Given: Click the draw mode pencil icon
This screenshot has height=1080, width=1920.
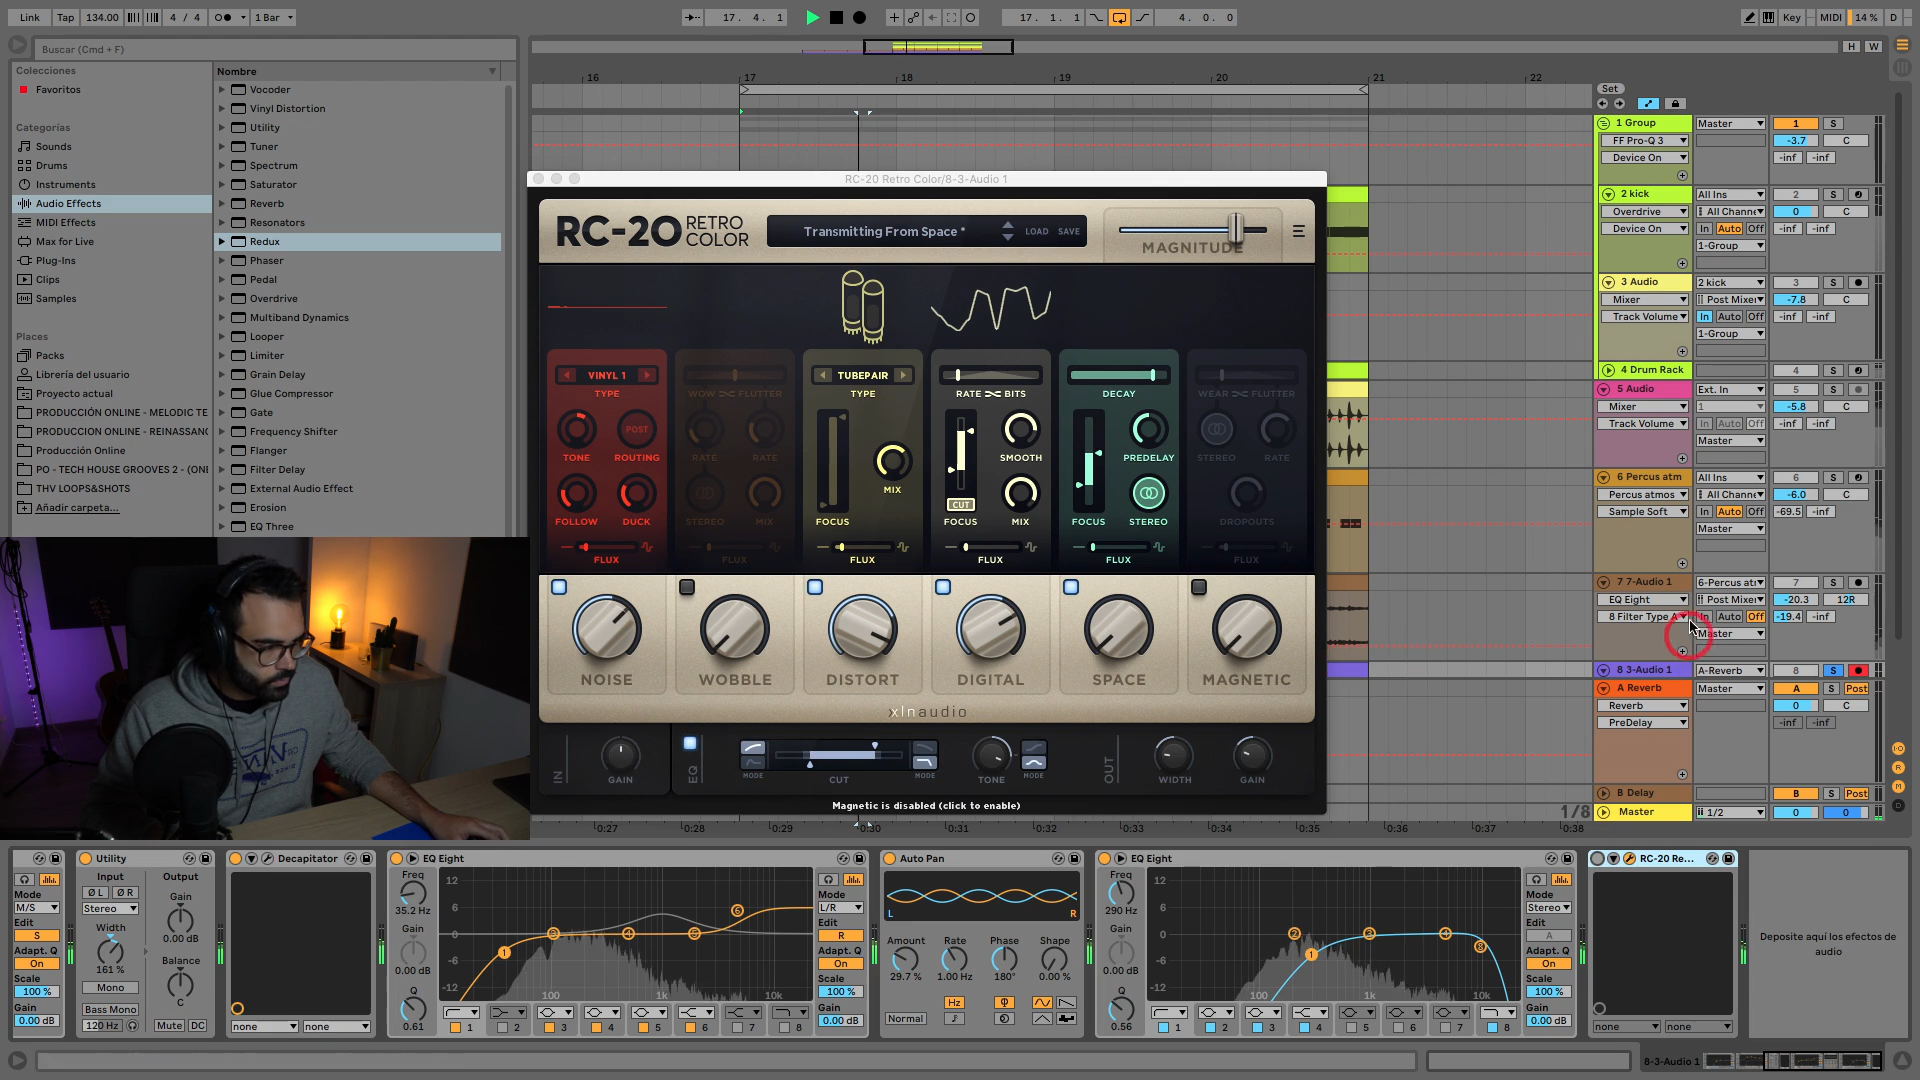Looking at the screenshot, I should coord(1749,17).
